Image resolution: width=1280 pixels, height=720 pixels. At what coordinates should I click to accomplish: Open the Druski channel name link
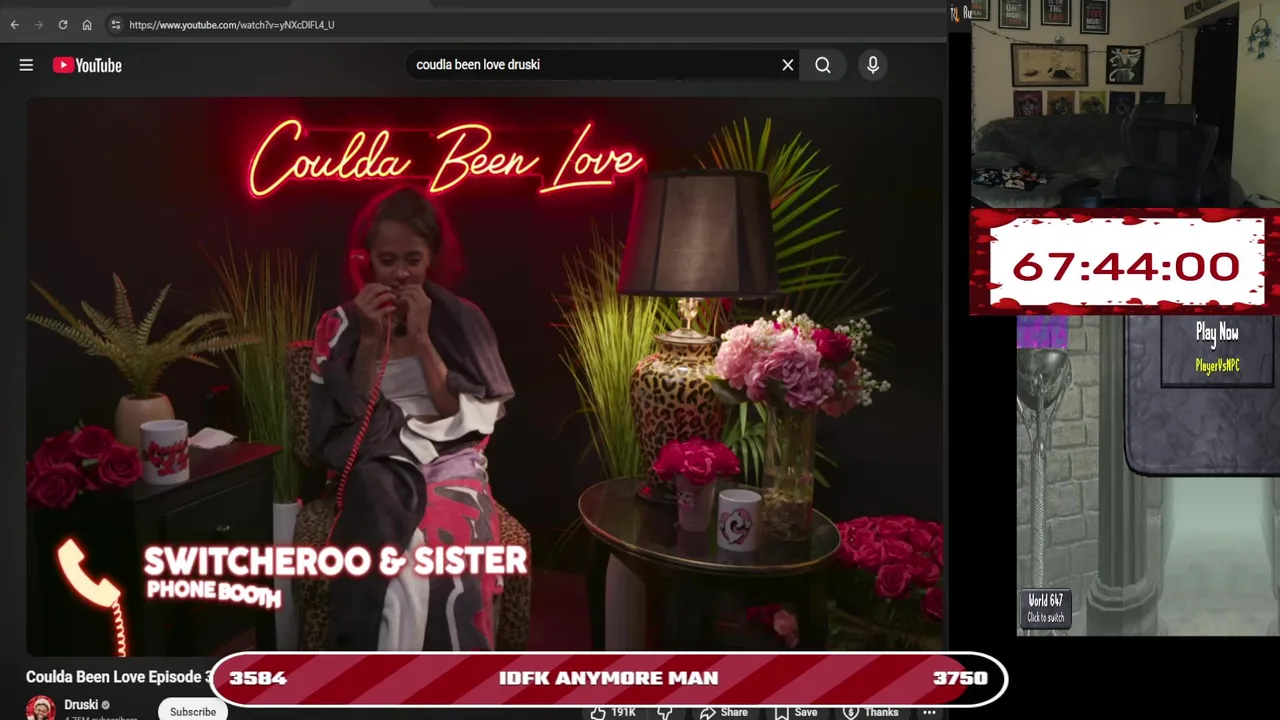click(x=81, y=705)
